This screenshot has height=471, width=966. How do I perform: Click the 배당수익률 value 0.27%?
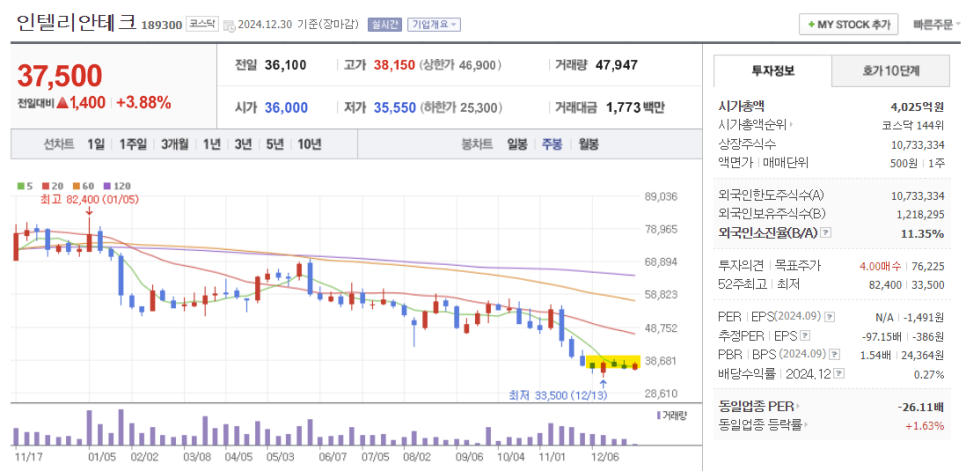(930, 374)
